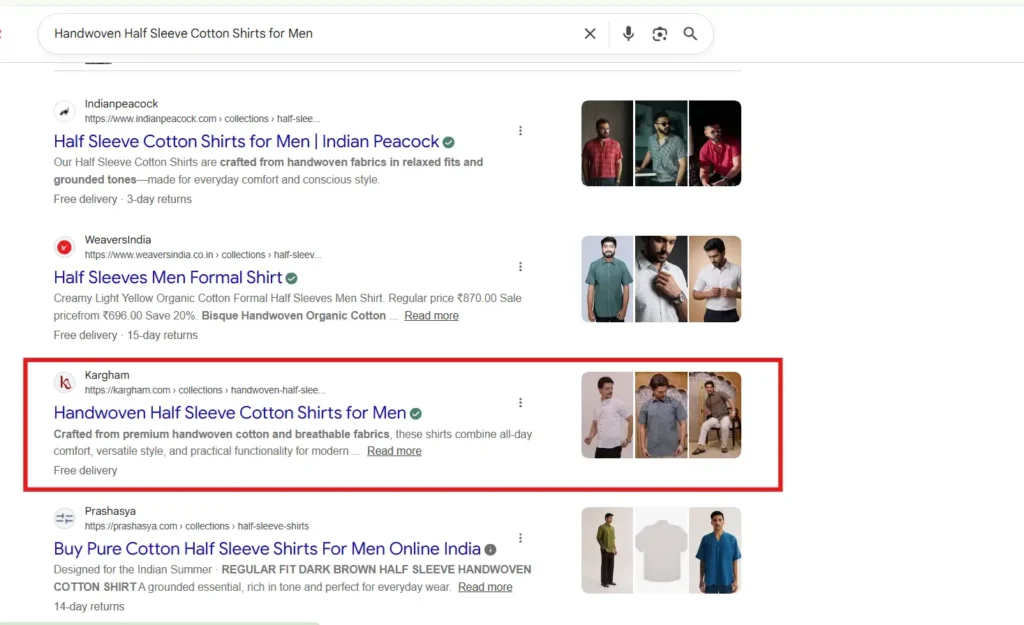1024x625 pixels.
Task: Open more options for WeaversIndia result
Action: click(520, 266)
